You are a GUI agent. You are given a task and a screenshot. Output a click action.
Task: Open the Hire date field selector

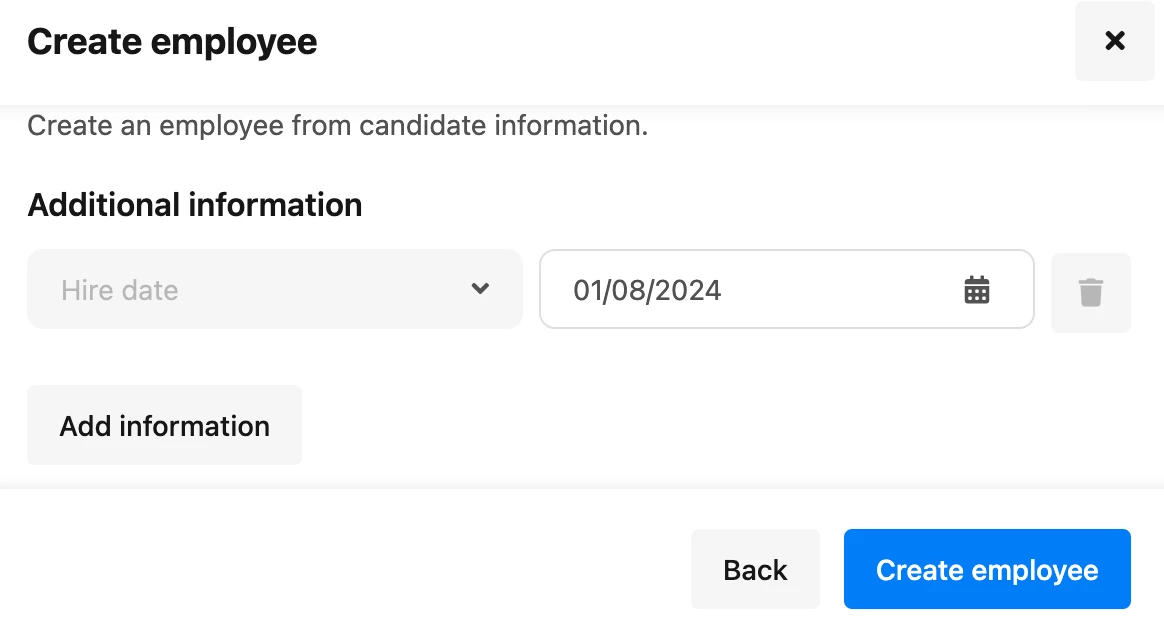coord(275,289)
